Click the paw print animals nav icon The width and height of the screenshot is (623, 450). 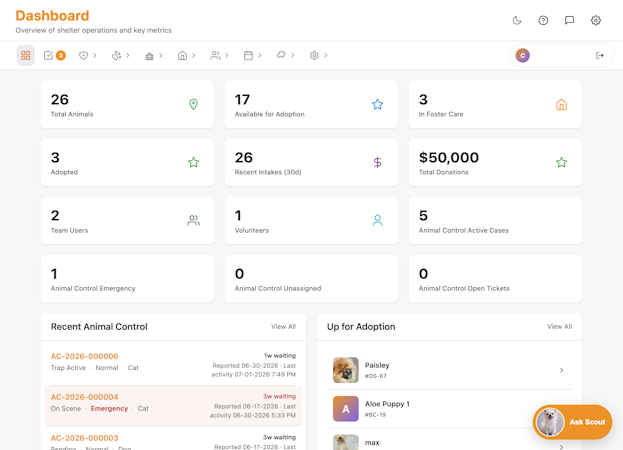click(116, 56)
